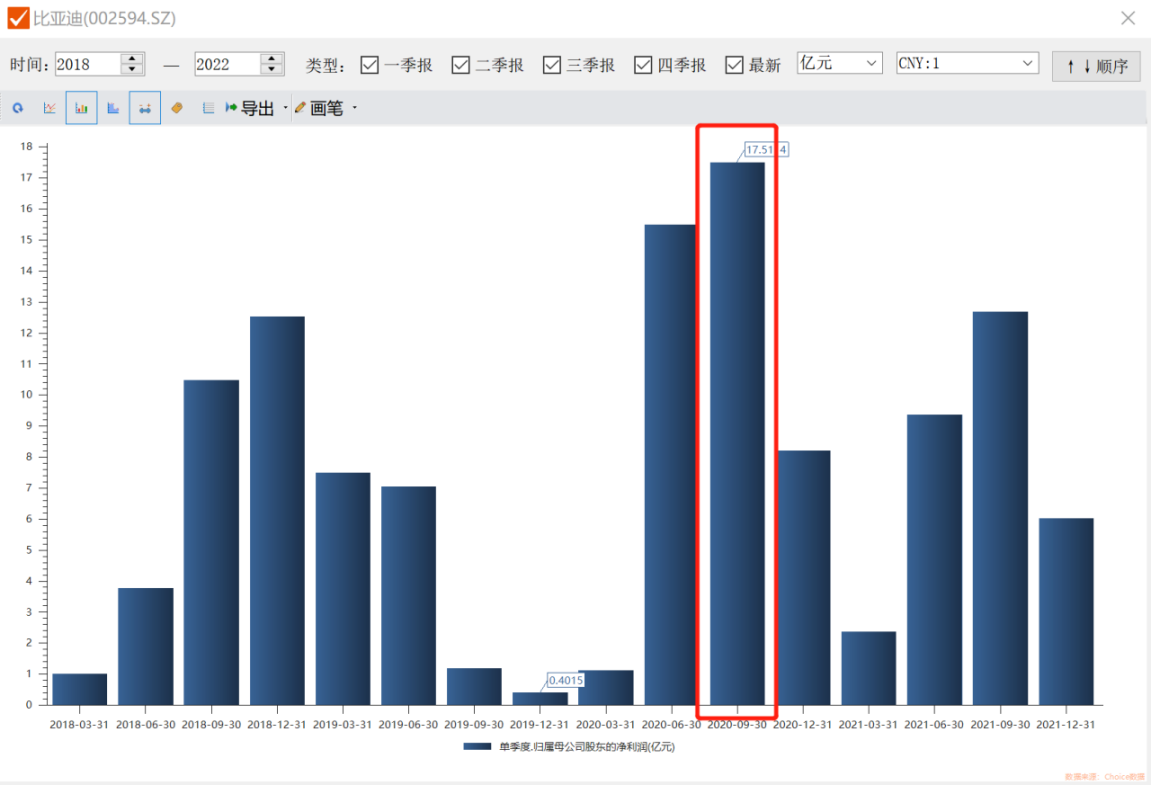Toggle the 四季报 checkbox
The image size is (1152, 785).
643,65
